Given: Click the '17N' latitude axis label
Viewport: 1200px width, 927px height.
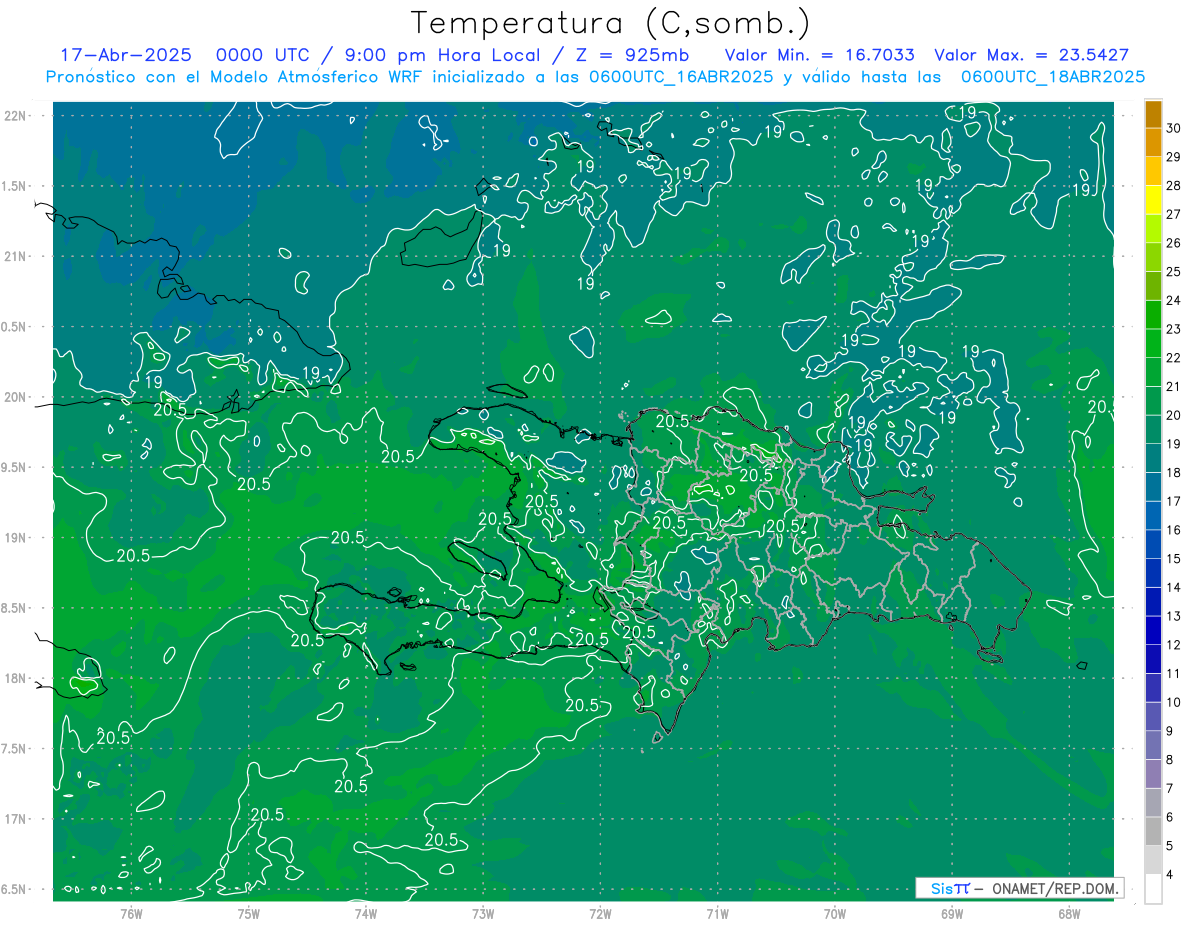Looking at the screenshot, I should click(15, 819).
